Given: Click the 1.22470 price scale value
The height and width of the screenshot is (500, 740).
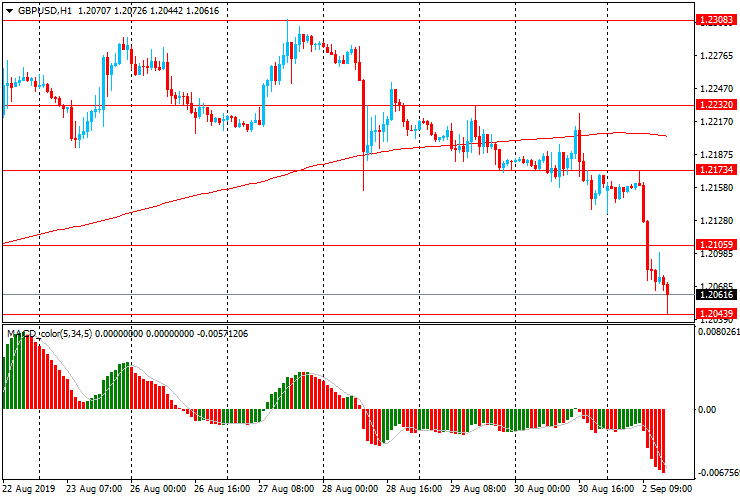Looking at the screenshot, I should [717, 89].
